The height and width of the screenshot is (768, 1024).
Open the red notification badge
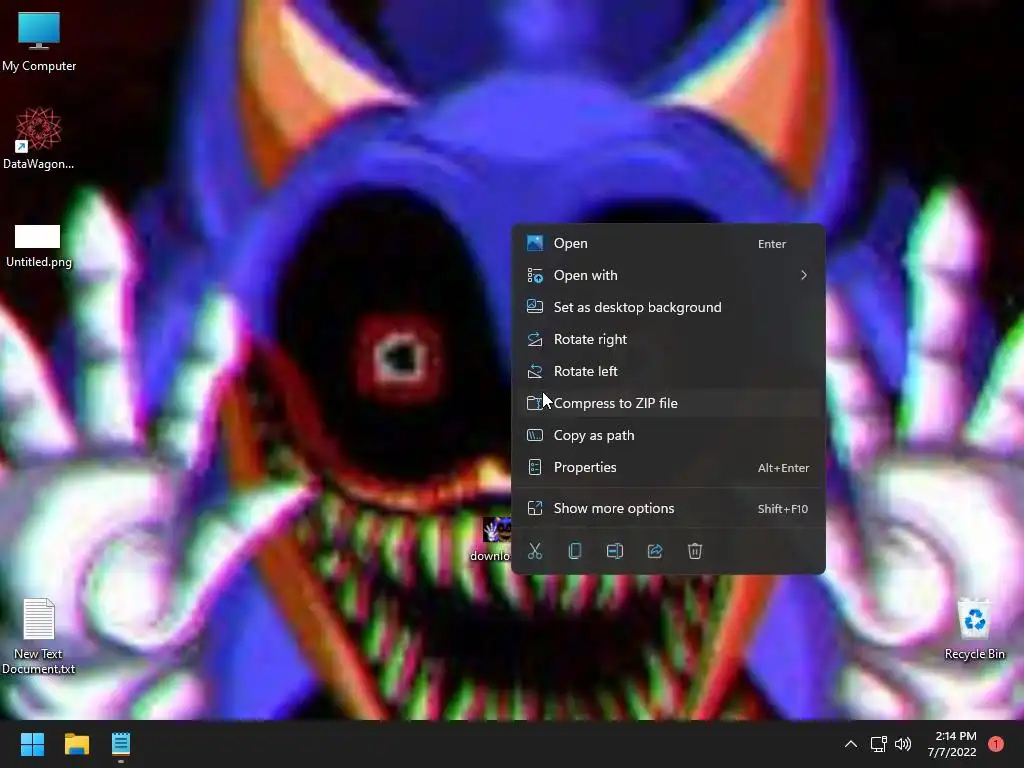(x=996, y=744)
